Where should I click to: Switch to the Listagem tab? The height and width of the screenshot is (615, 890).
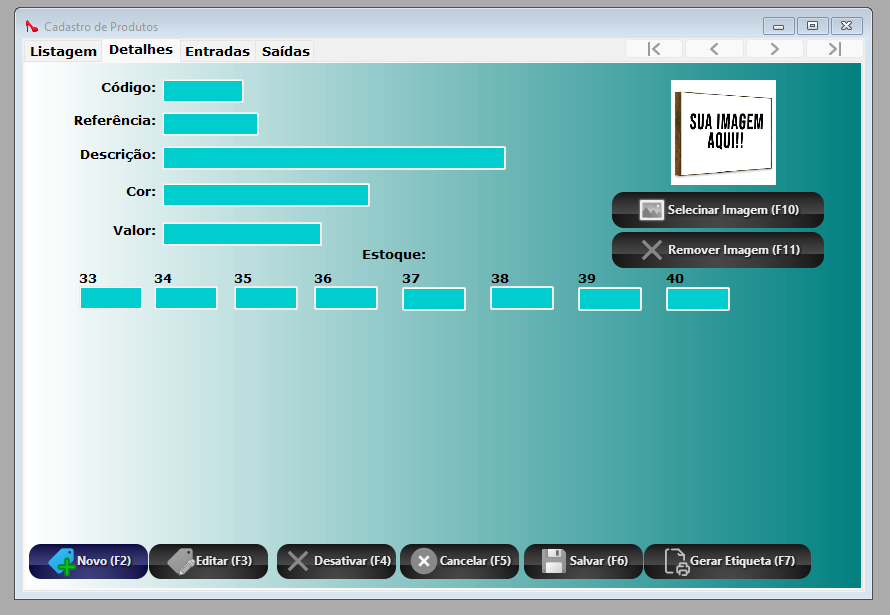pyautogui.click(x=63, y=51)
